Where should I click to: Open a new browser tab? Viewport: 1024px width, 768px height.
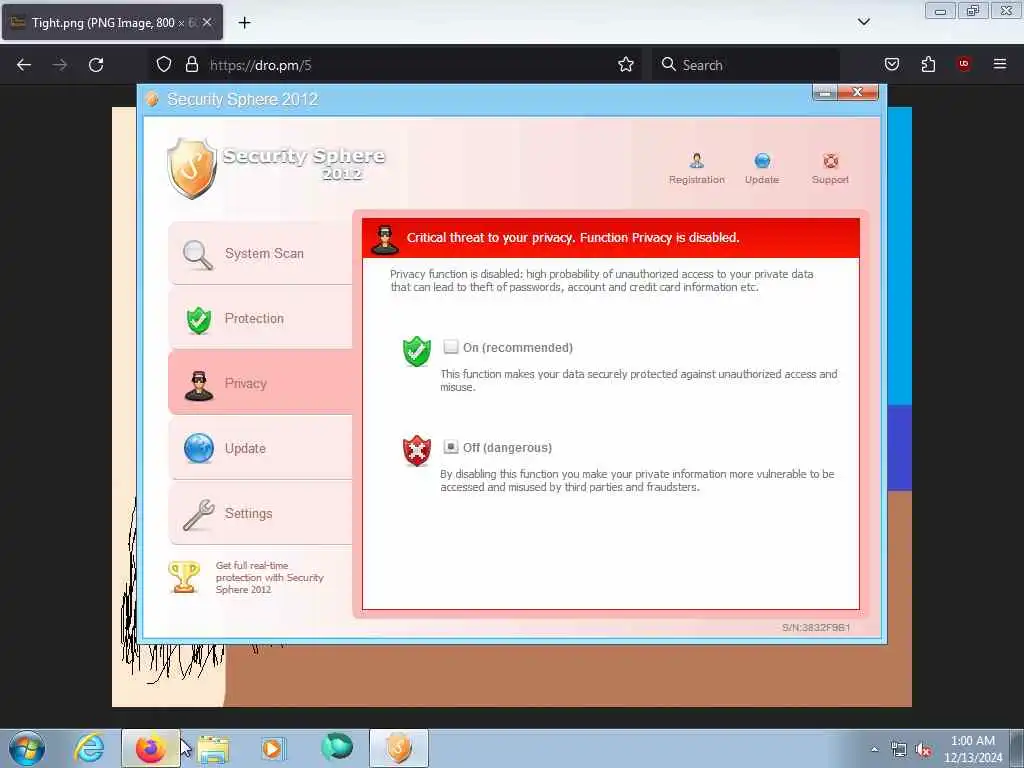(244, 23)
